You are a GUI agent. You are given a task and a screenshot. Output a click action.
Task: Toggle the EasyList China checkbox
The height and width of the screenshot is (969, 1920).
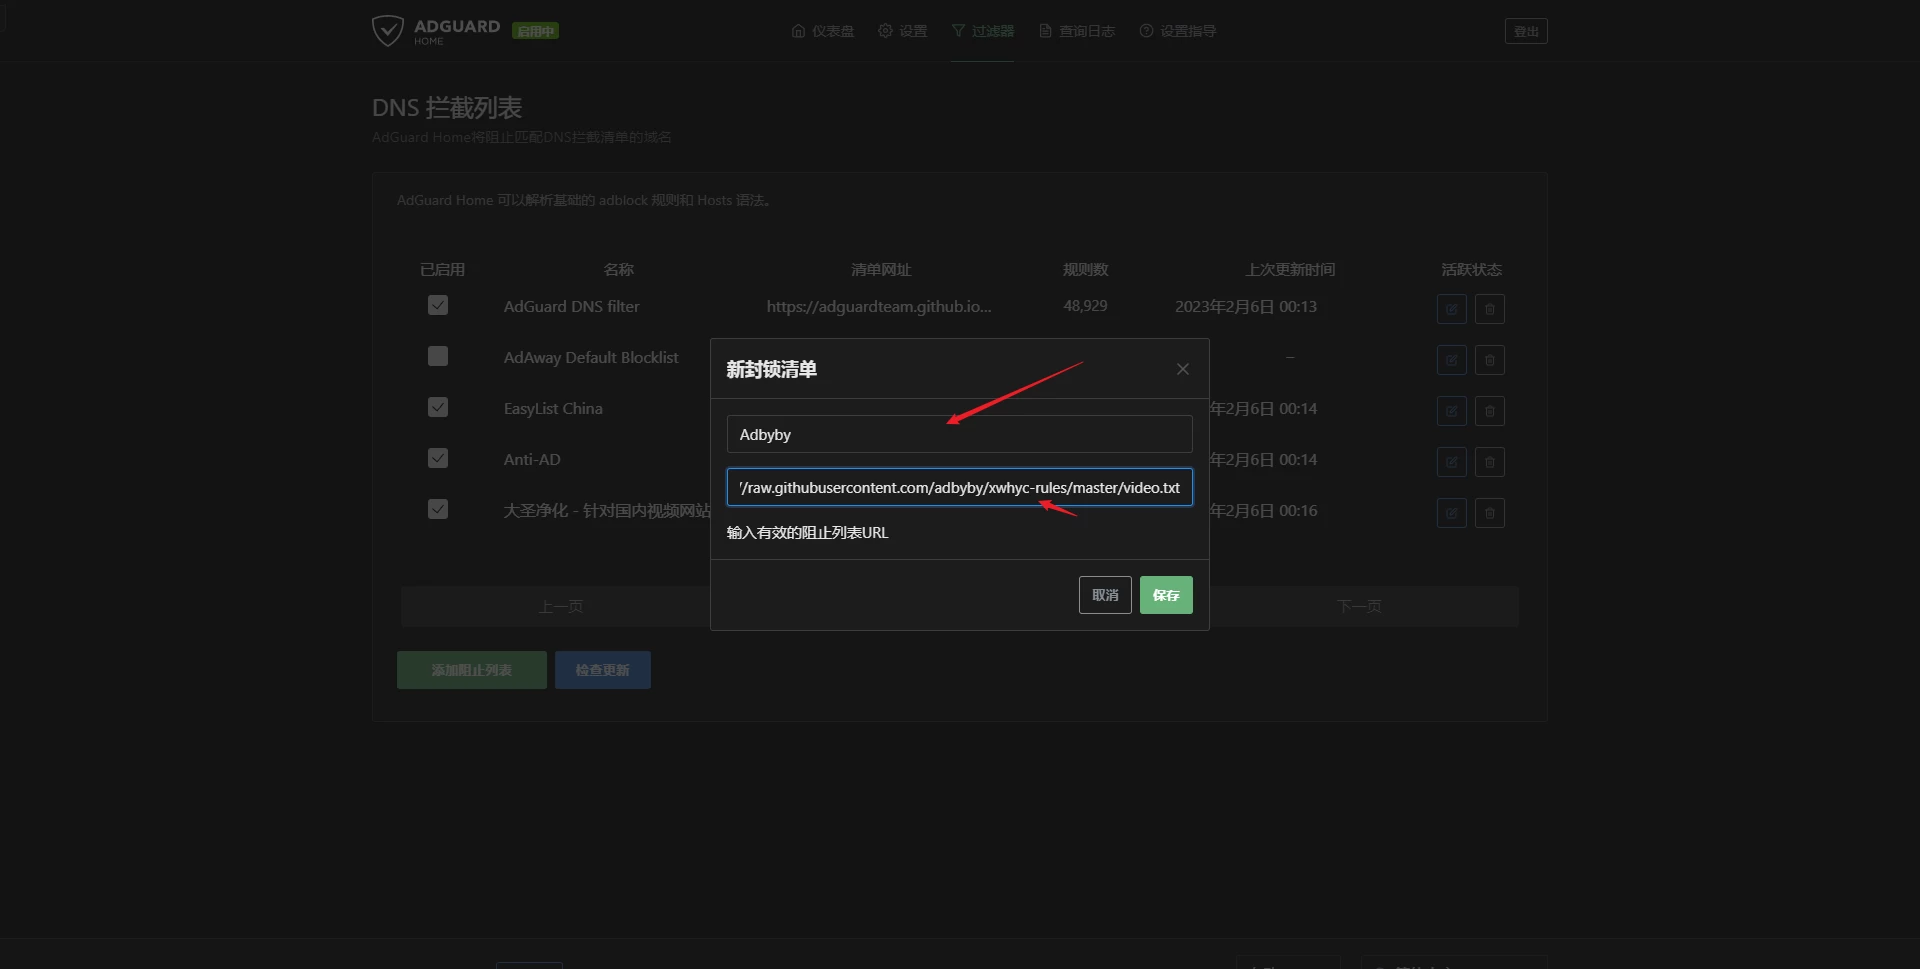(438, 407)
